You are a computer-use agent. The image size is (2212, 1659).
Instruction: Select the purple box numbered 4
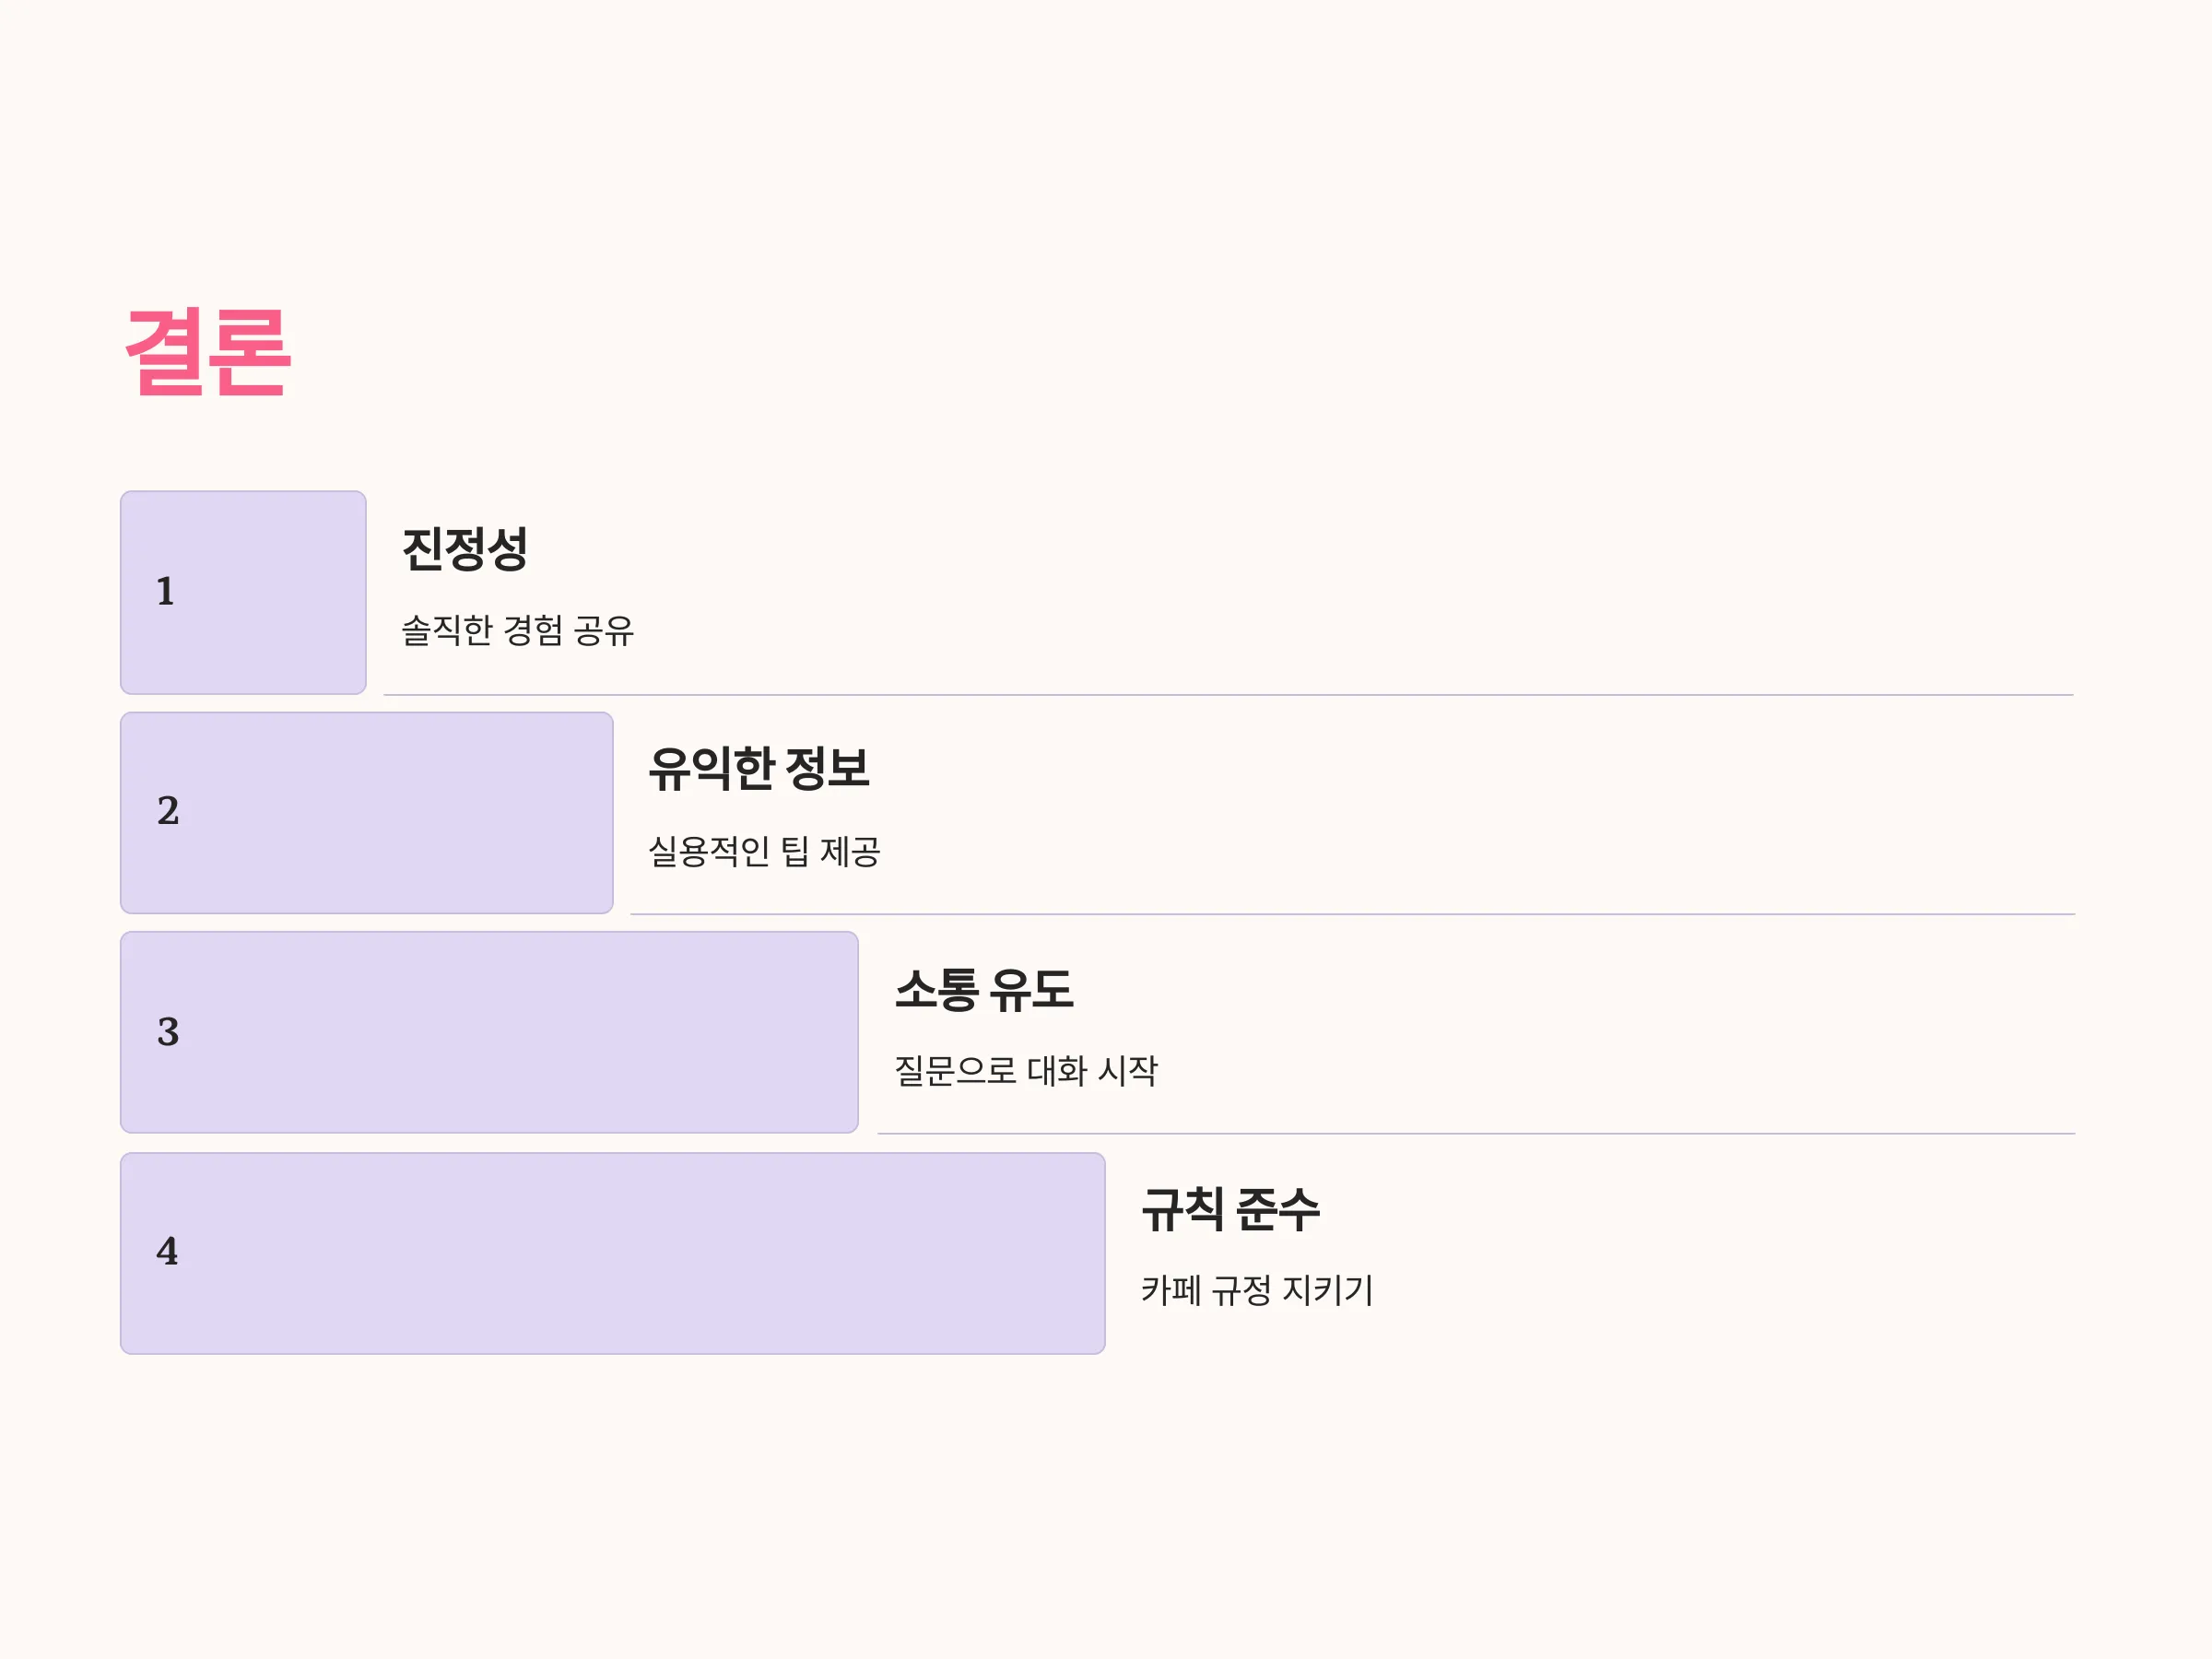click(x=612, y=1253)
